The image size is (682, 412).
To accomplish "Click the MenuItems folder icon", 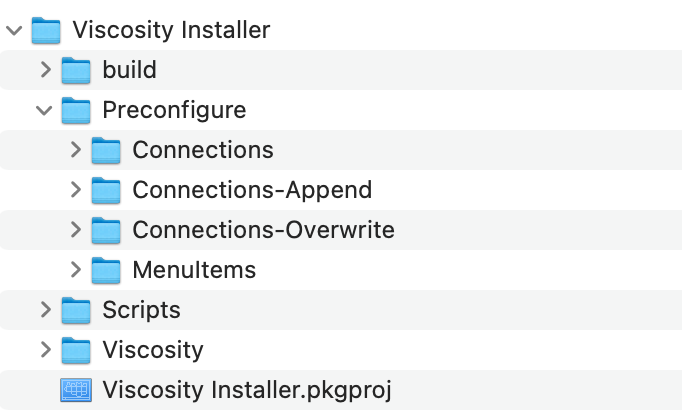I will click(x=106, y=270).
